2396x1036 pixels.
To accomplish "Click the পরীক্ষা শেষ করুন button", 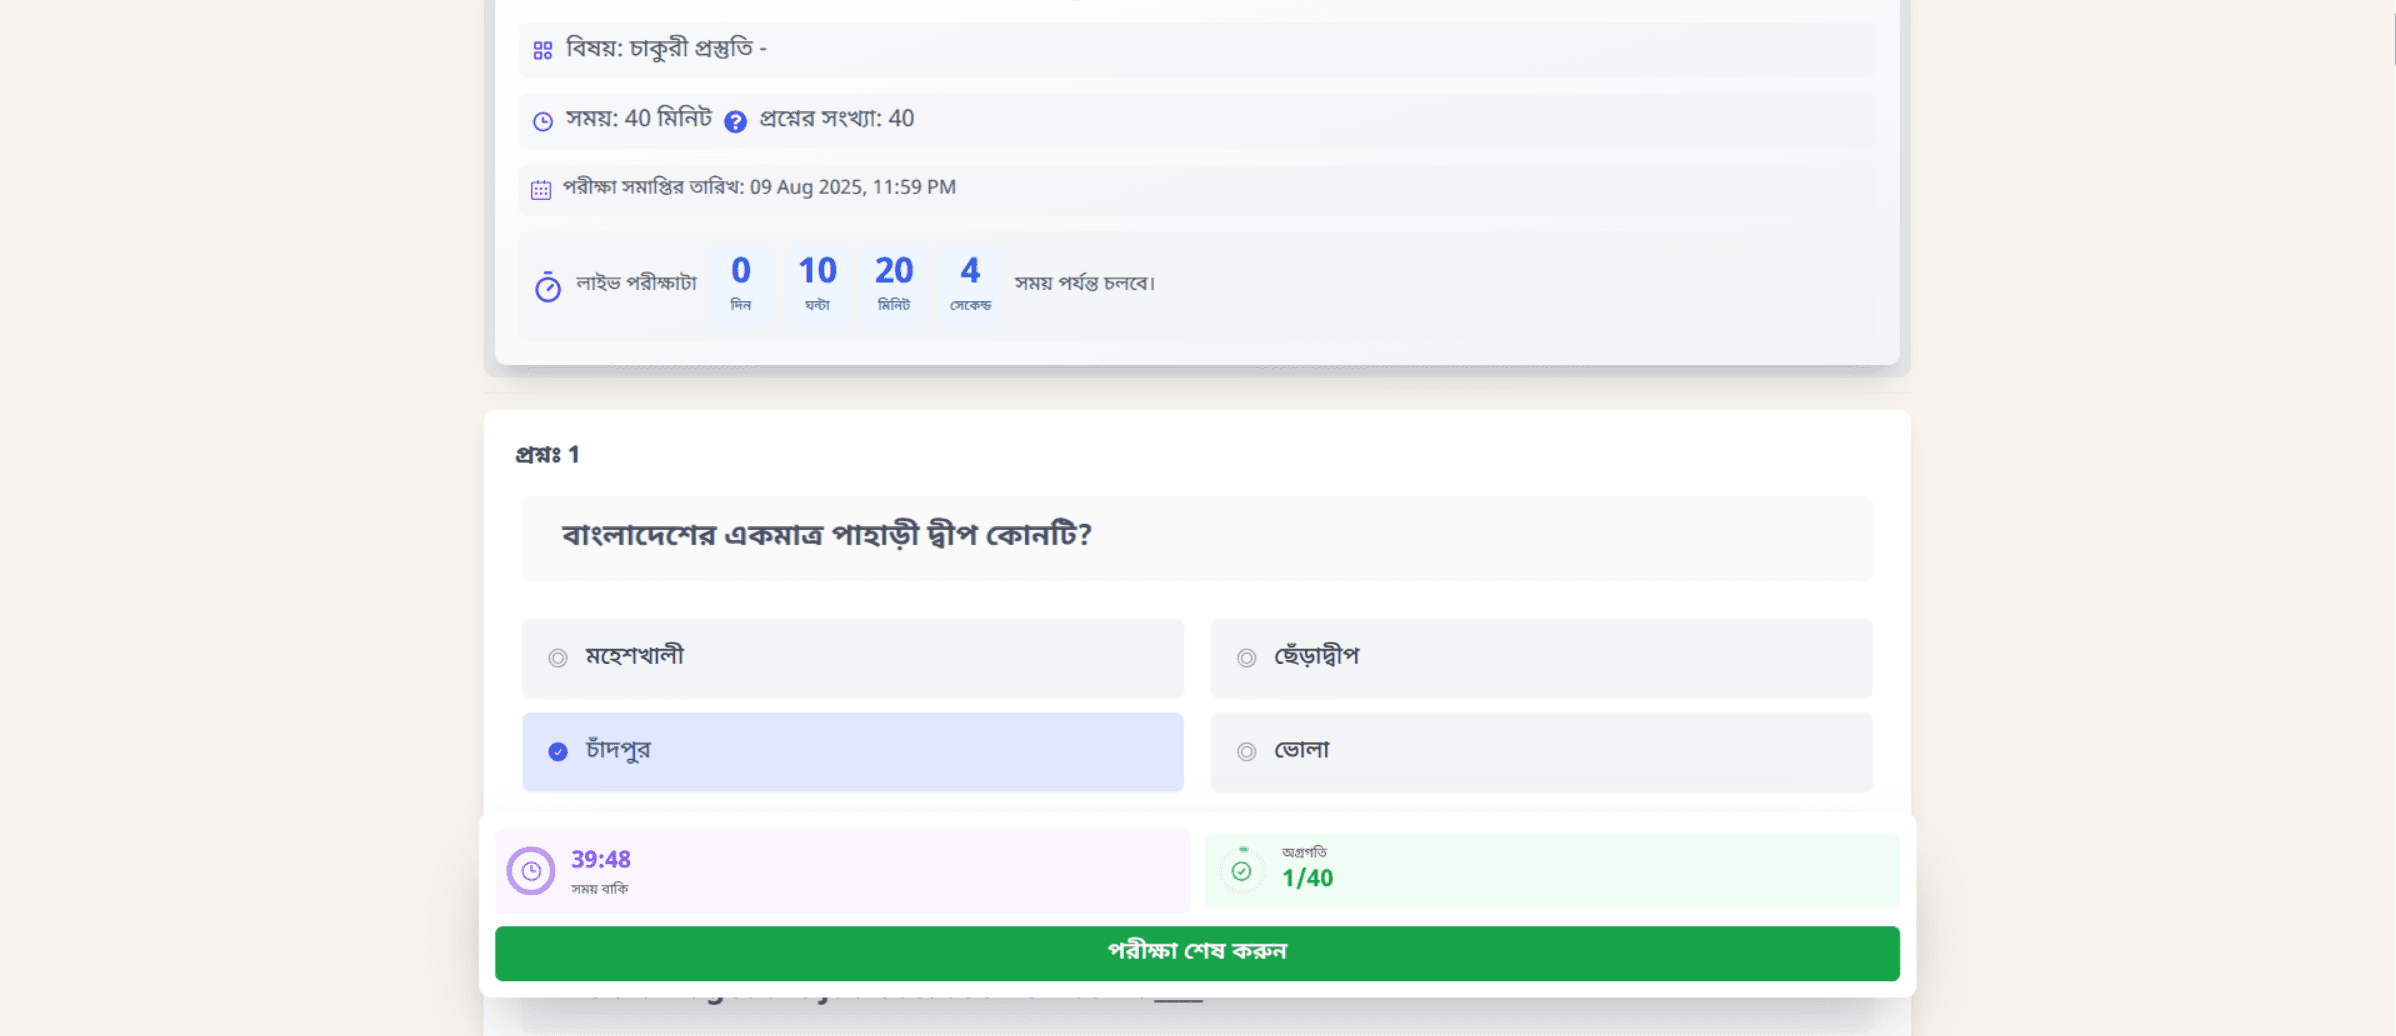I will (x=1197, y=953).
